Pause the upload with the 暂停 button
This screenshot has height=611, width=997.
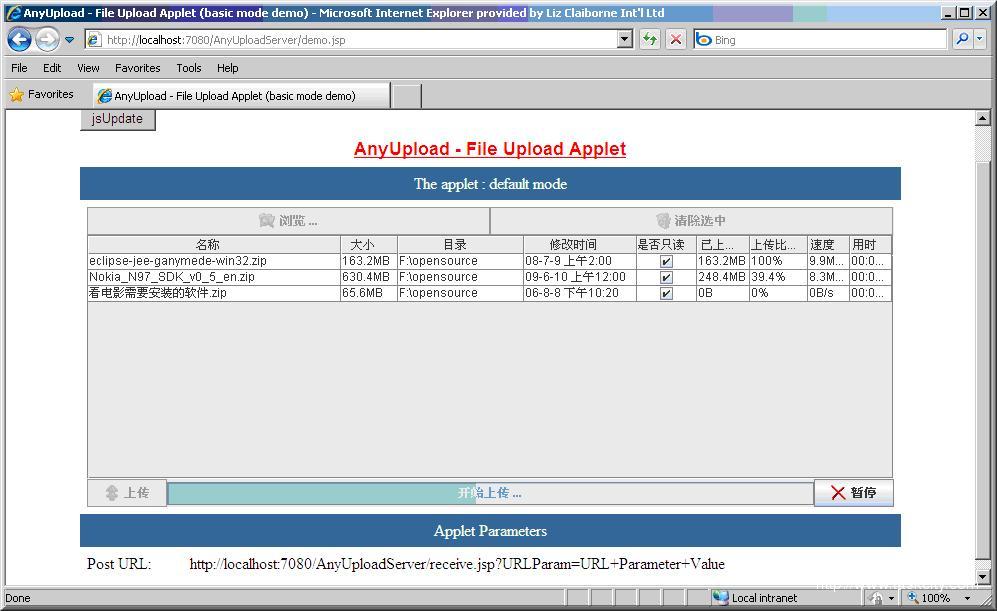853,493
